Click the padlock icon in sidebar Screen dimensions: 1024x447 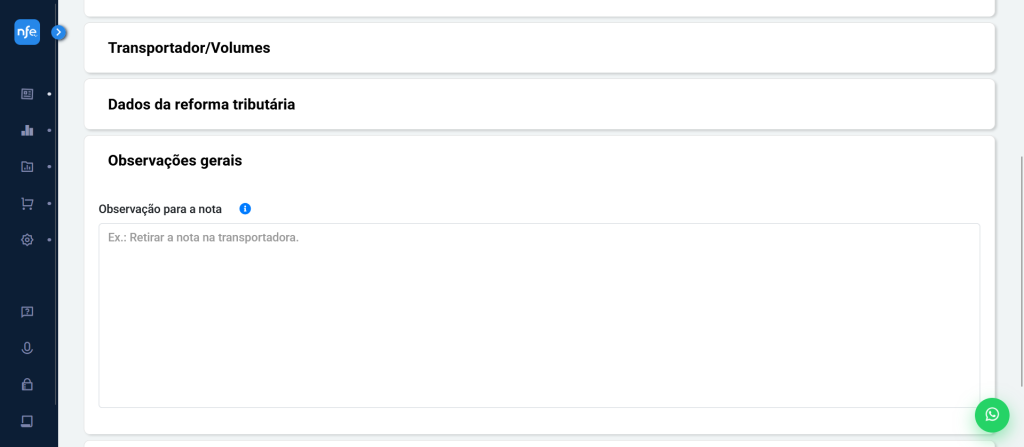click(27, 384)
